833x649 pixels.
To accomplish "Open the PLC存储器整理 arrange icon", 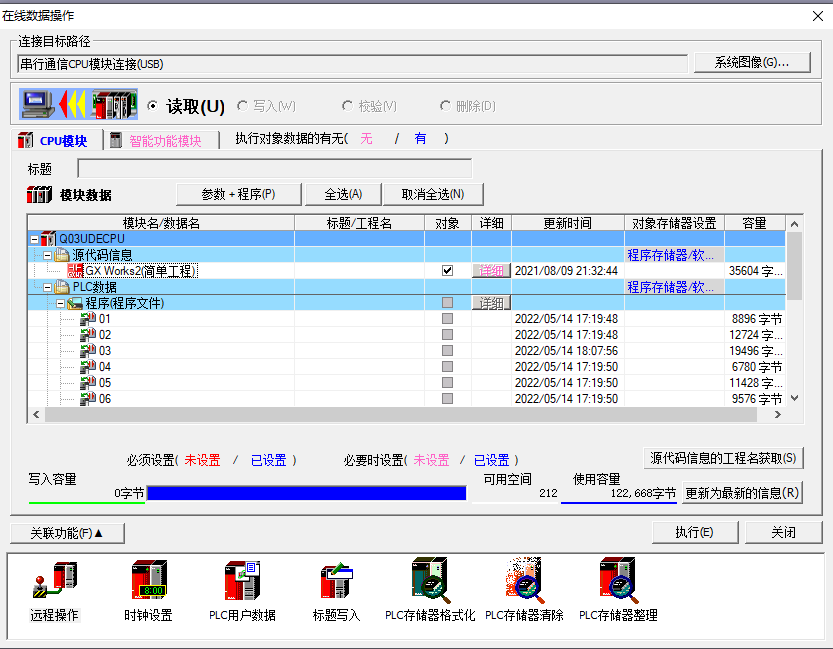I will point(618,582).
